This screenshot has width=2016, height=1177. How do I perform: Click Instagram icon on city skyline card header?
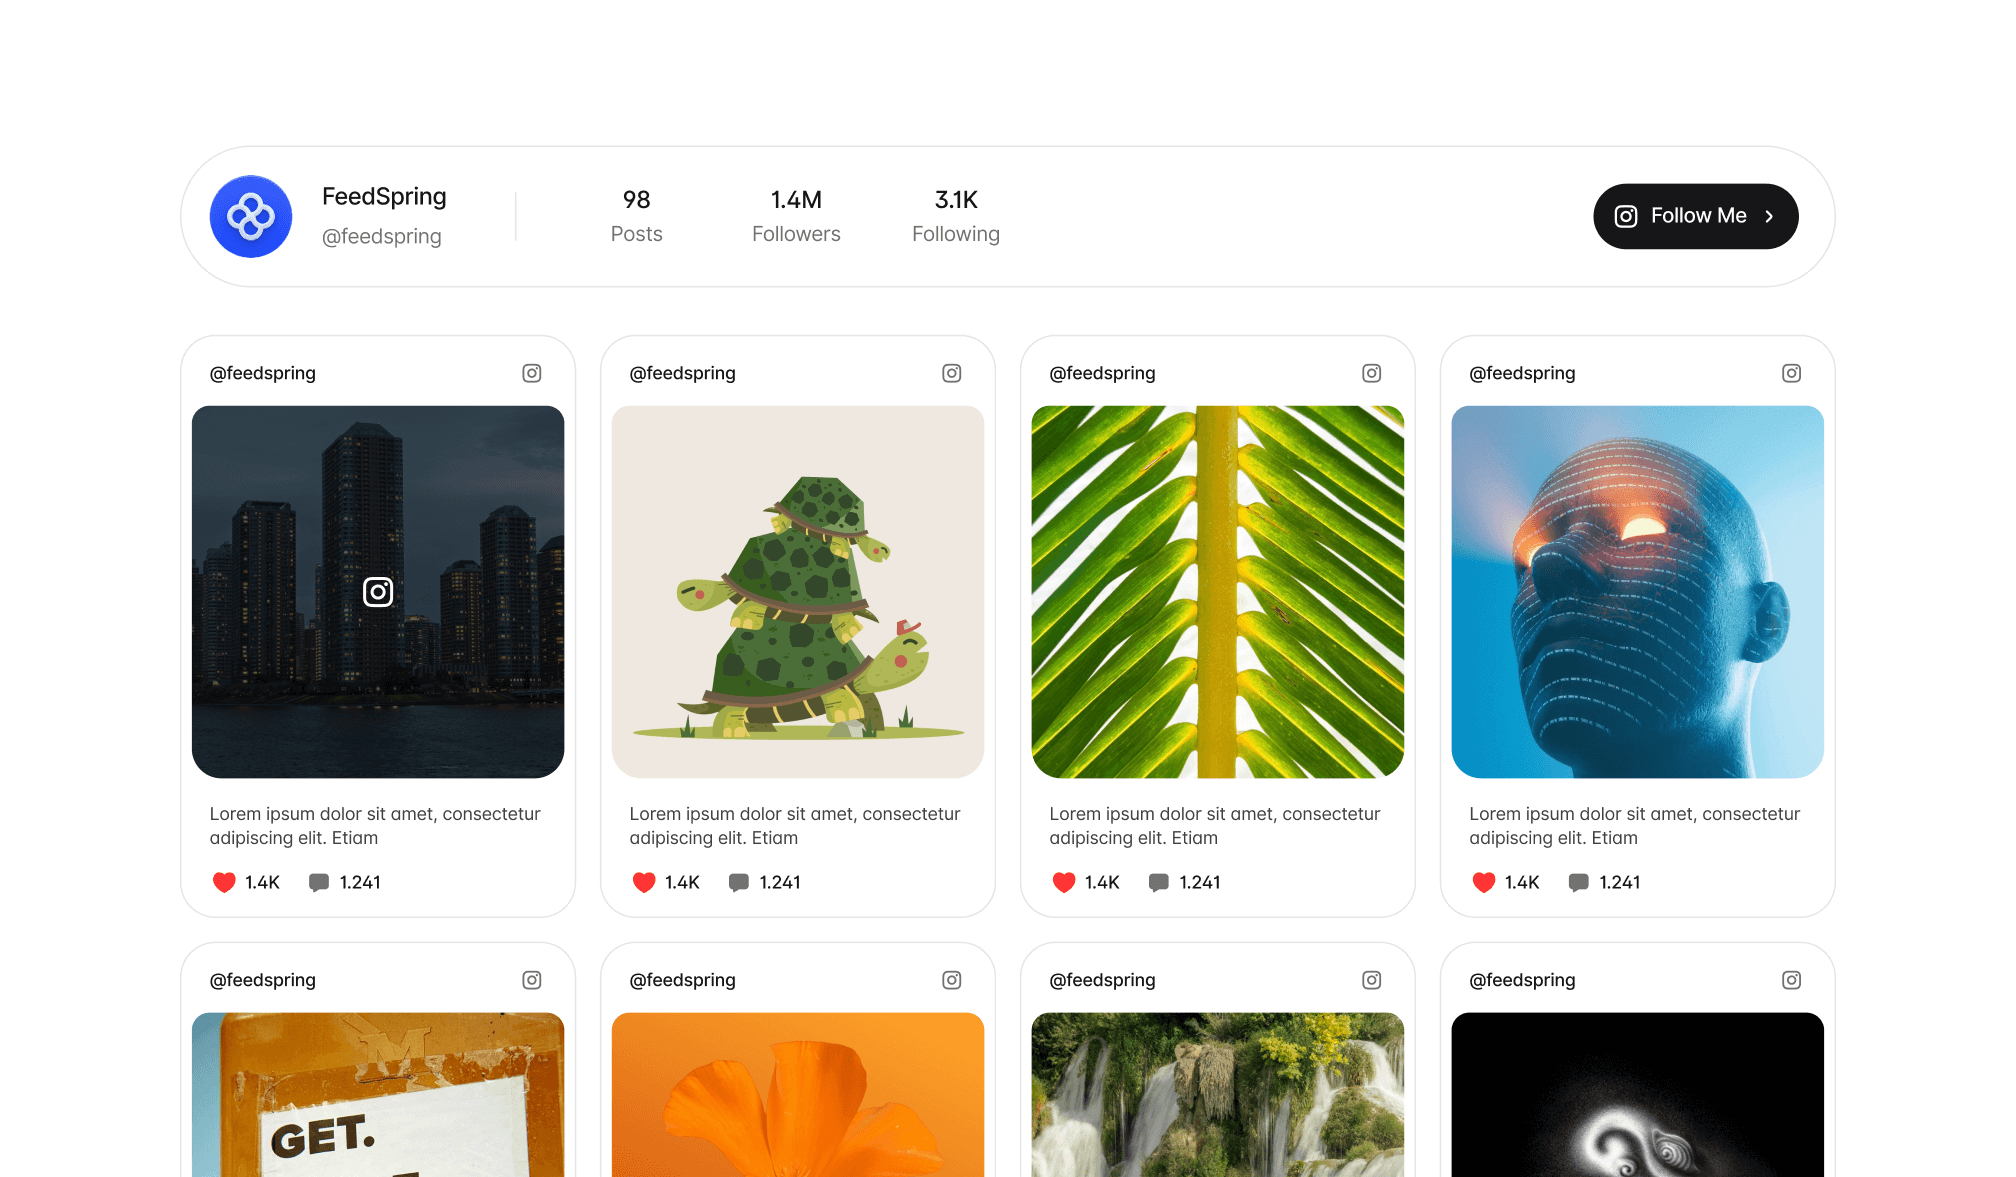(x=532, y=373)
